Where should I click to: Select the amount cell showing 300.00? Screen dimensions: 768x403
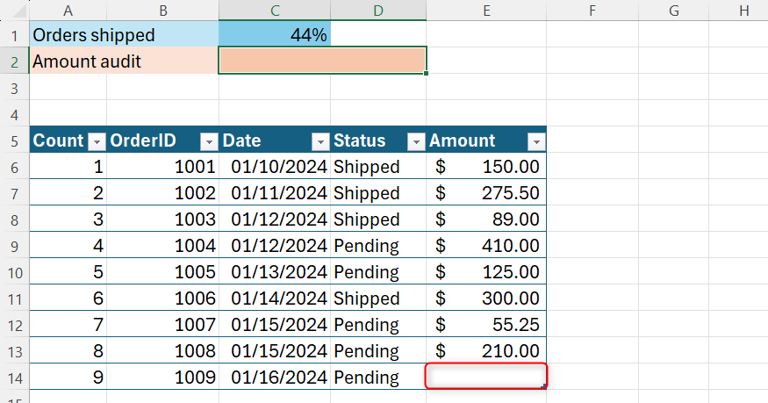[486, 298]
